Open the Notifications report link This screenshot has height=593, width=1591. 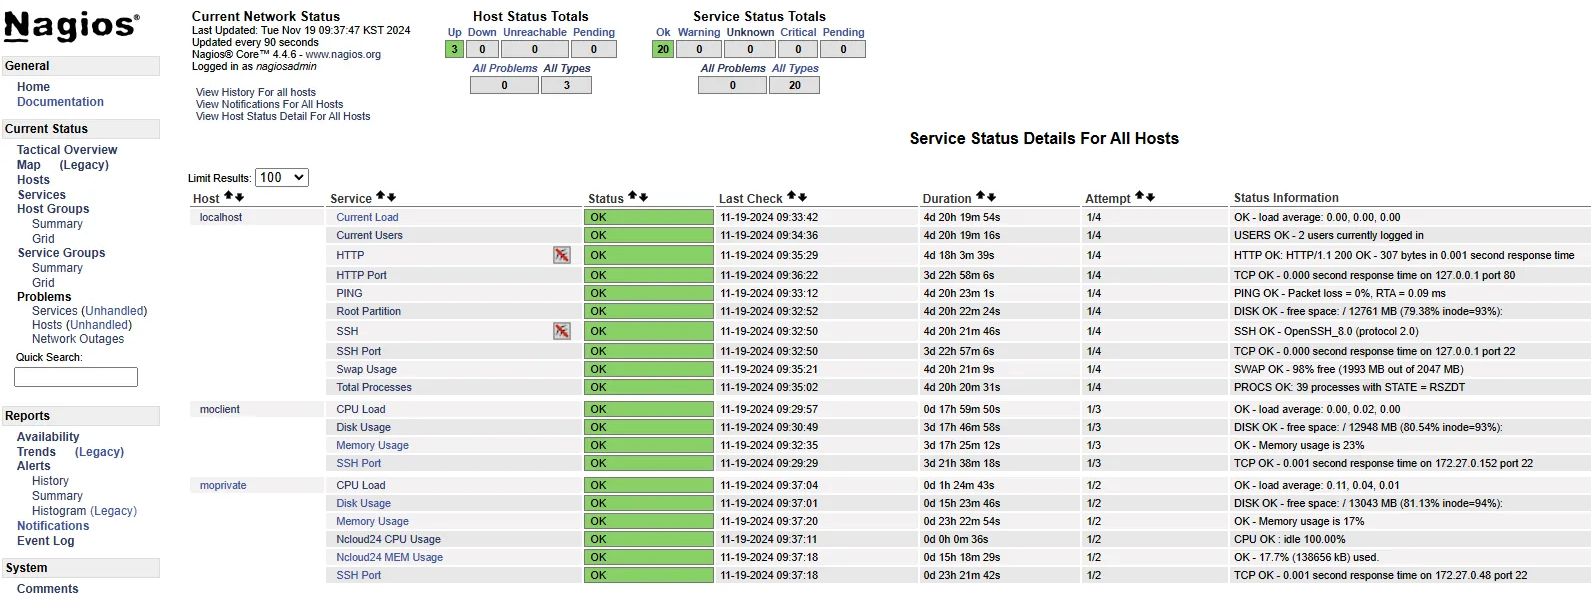(53, 526)
